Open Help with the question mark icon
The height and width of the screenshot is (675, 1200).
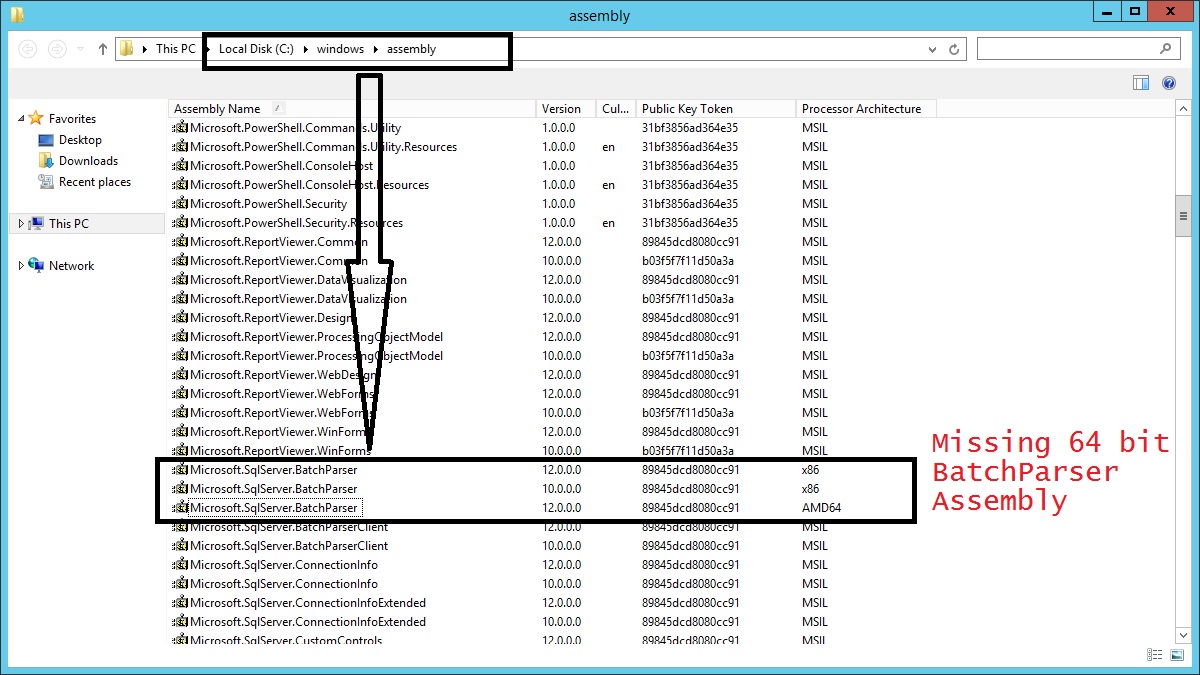point(1169,83)
